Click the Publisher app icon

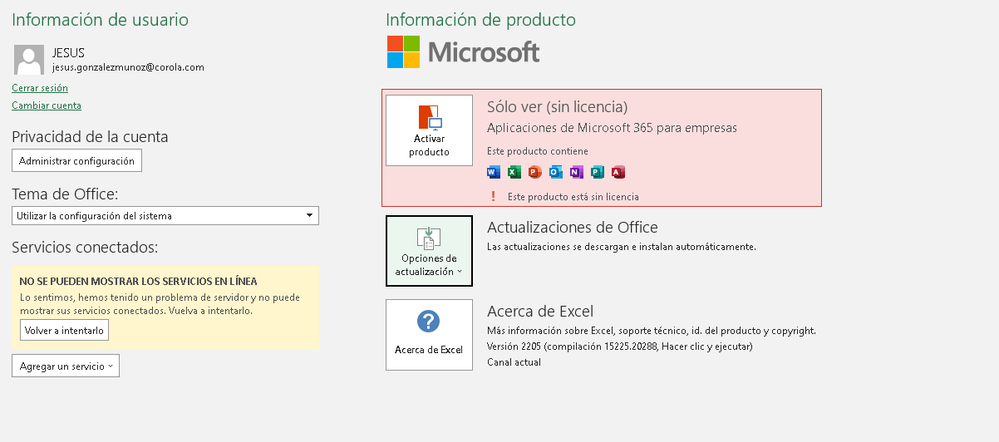click(x=597, y=171)
